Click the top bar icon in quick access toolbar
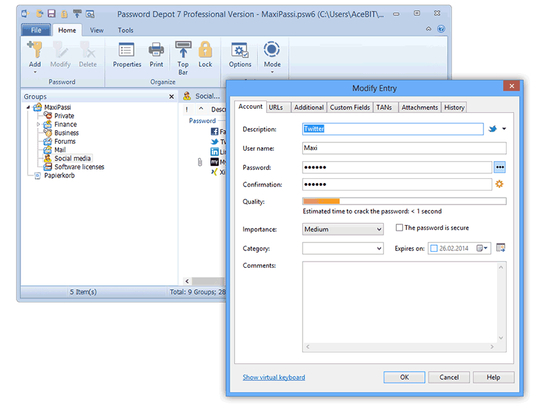The width and height of the screenshot is (550, 413). pos(77,14)
